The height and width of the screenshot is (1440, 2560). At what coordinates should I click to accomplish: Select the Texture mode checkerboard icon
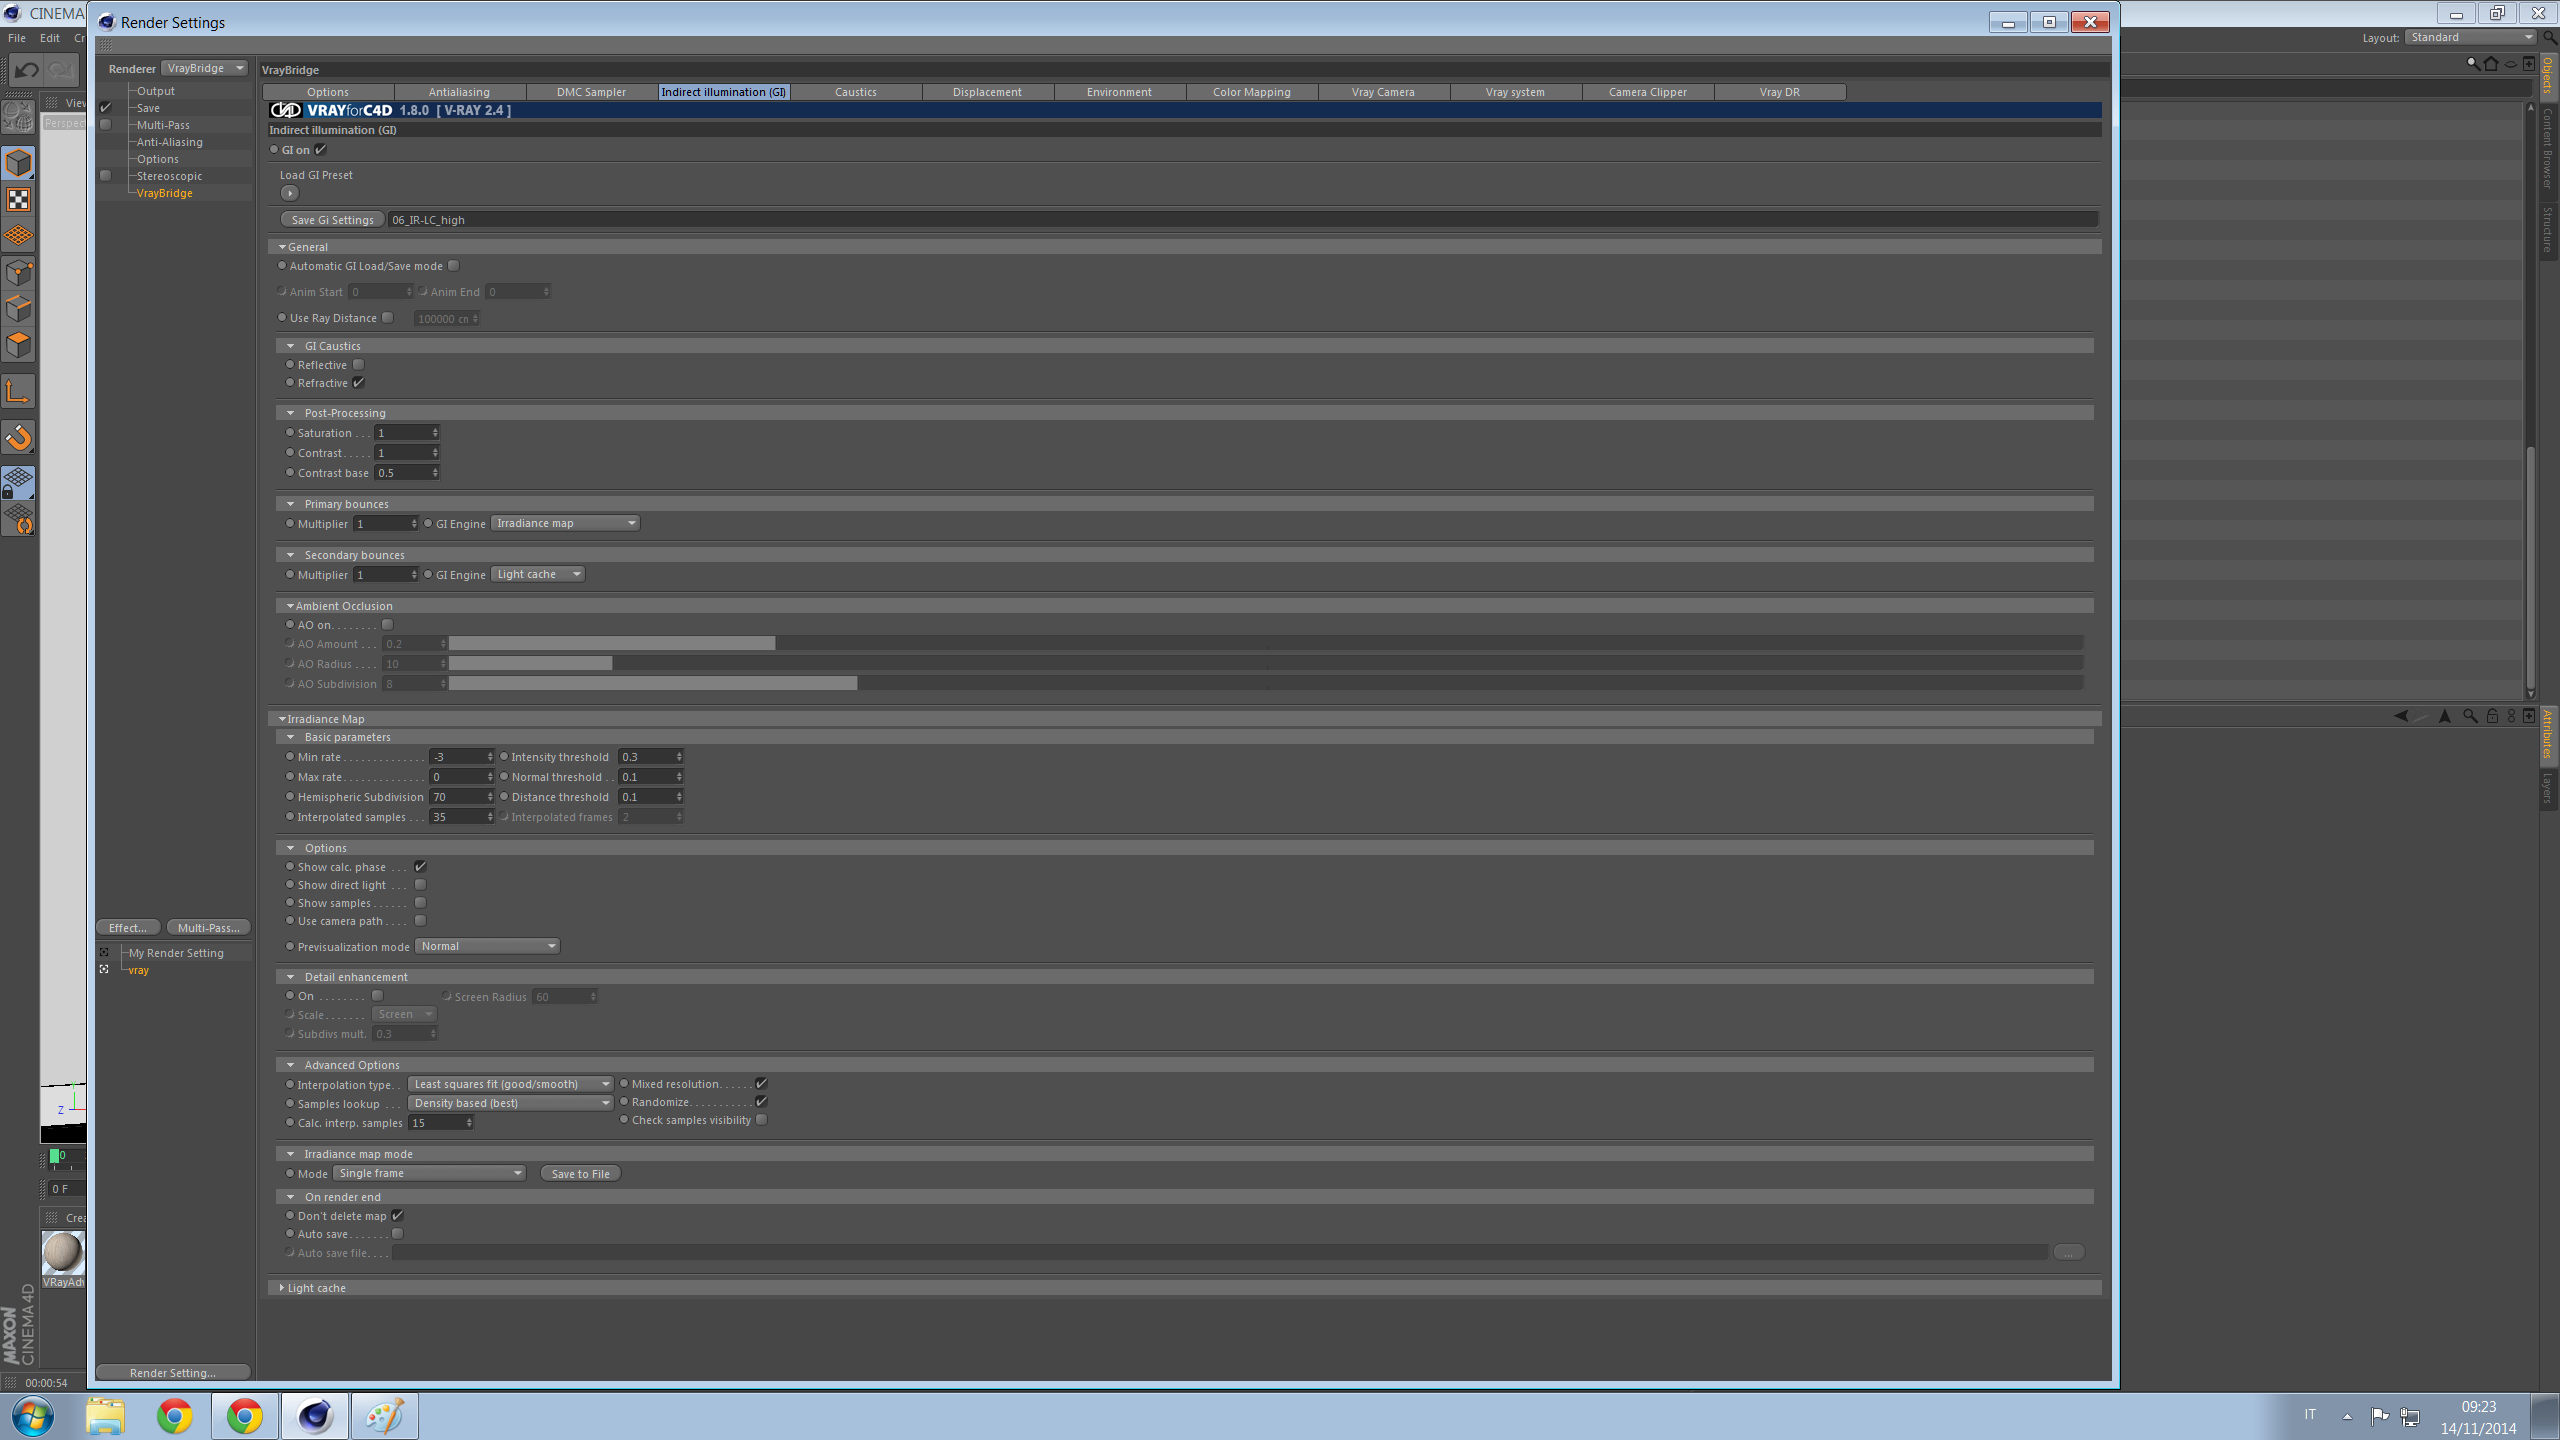tap(18, 200)
